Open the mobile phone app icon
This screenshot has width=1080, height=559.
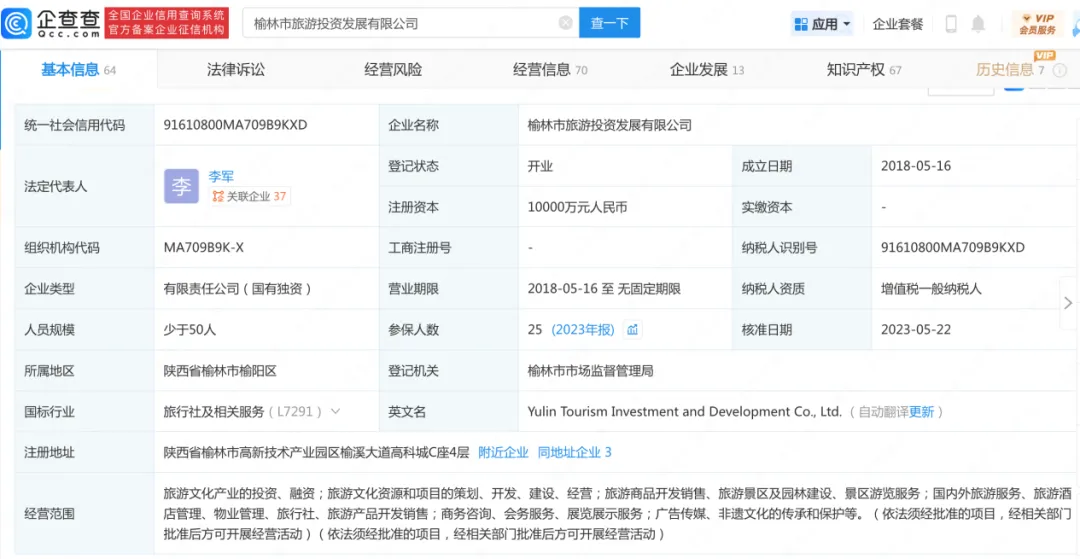point(951,23)
